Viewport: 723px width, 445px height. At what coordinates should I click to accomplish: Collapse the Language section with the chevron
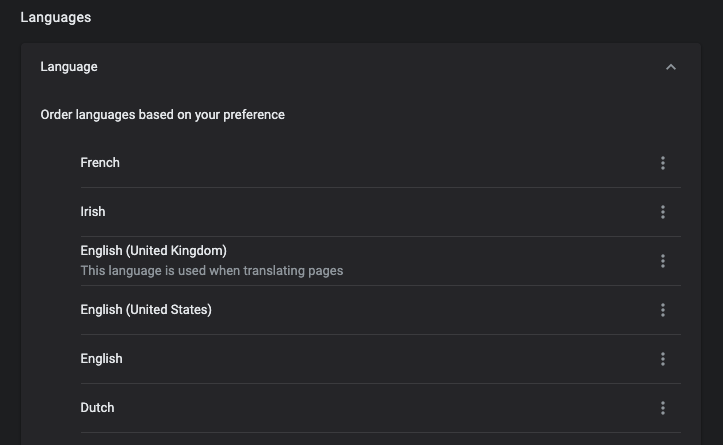(671, 67)
